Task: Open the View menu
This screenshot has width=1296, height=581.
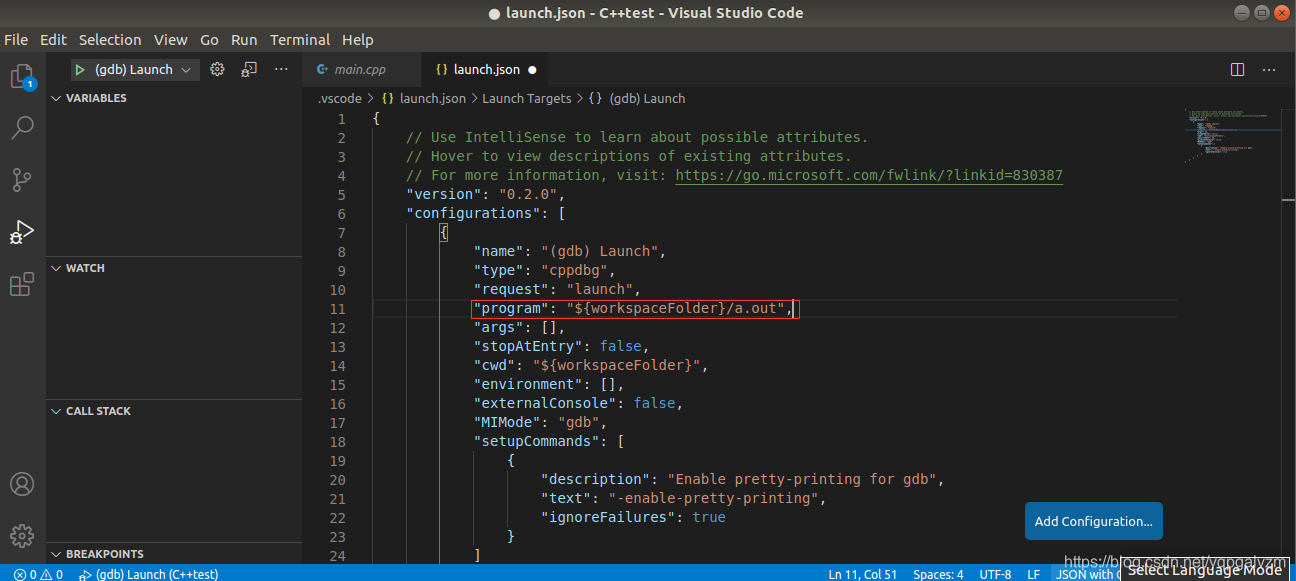Action: click(170, 40)
